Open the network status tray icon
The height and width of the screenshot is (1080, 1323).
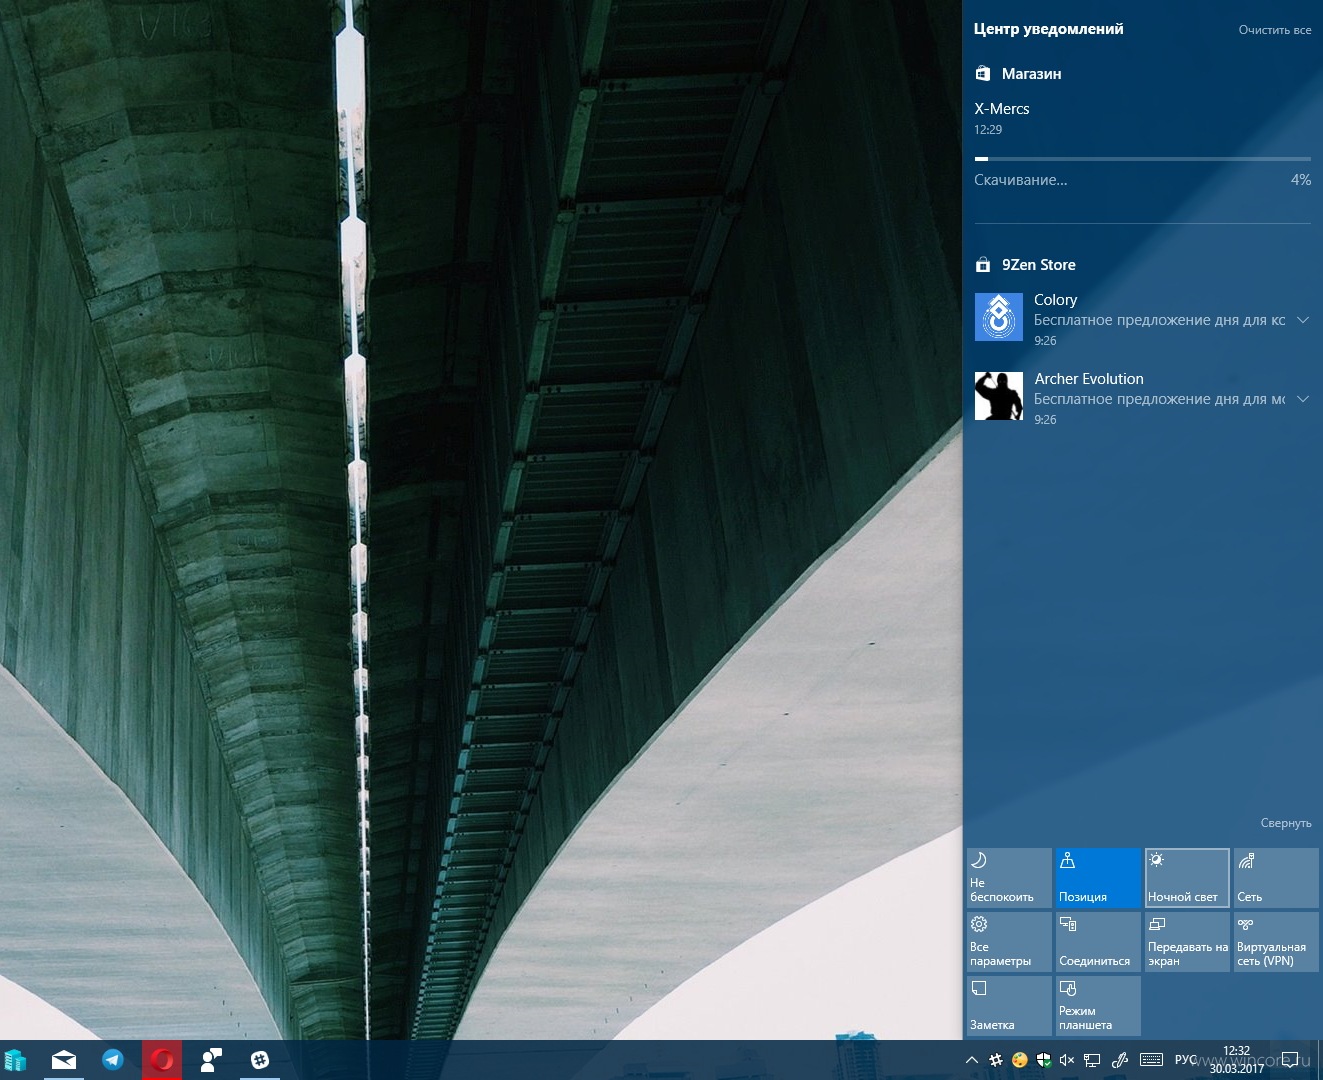(x=1092, y=1060)
